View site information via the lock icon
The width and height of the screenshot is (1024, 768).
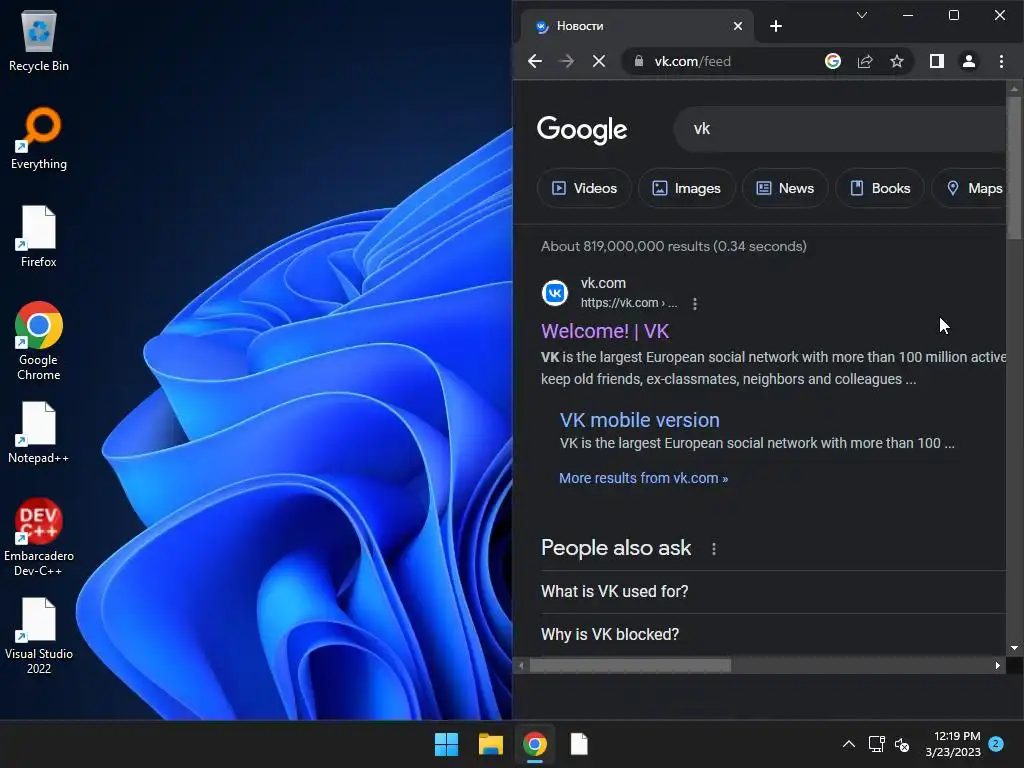coord(639,61)
